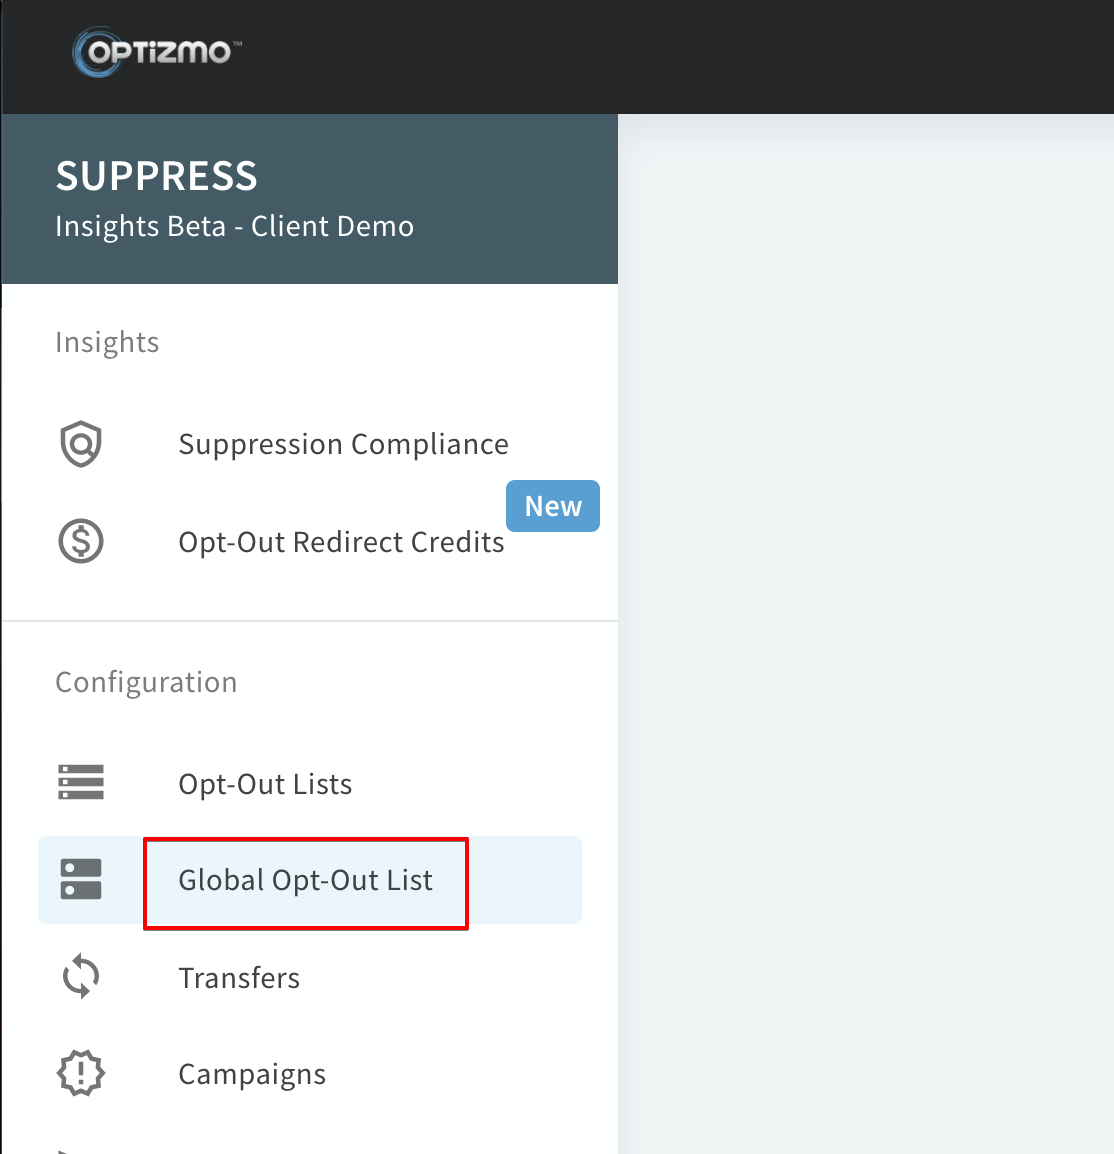Click the SUPPRESS heading
The image size is (1114, 1154).
click(156, 175)
